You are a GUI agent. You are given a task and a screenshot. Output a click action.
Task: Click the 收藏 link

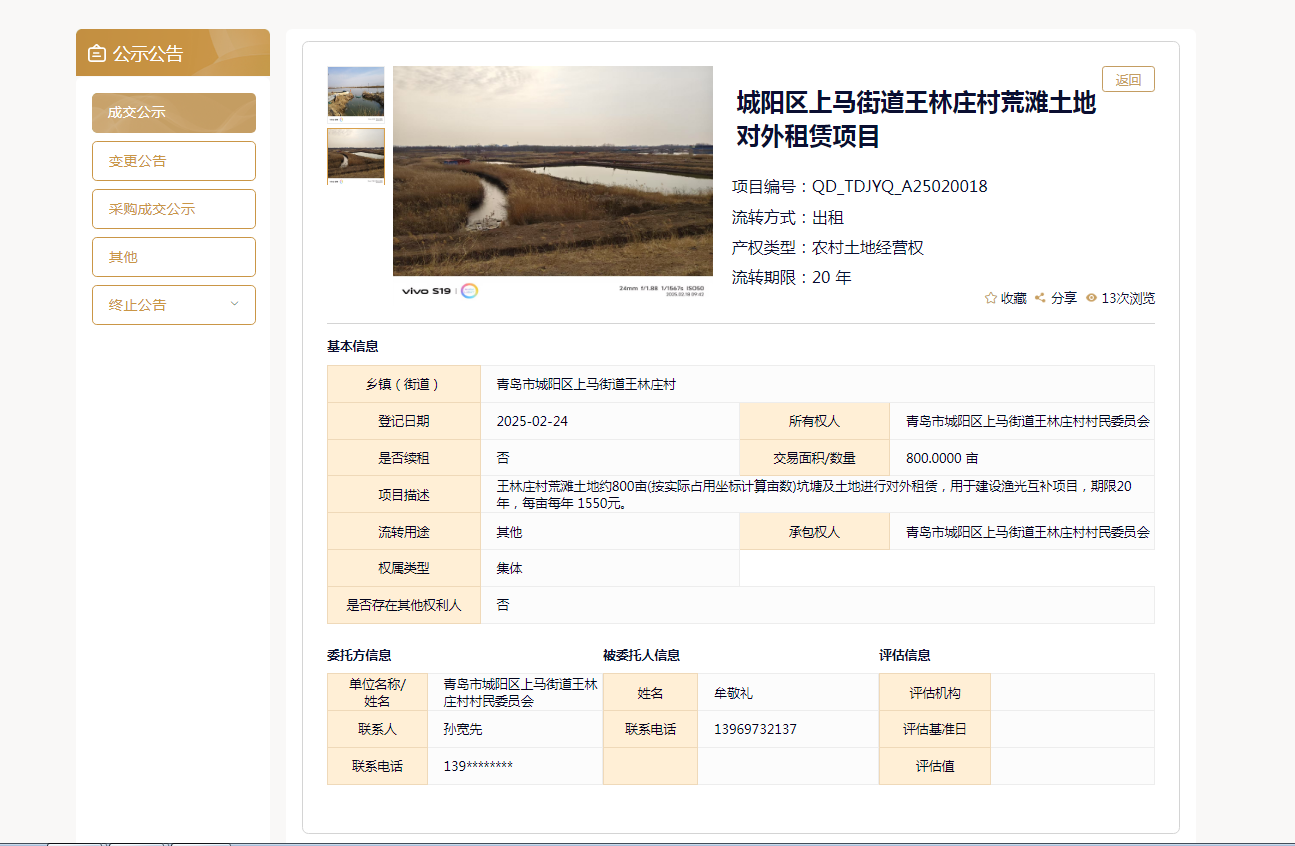pos(1014,298)
